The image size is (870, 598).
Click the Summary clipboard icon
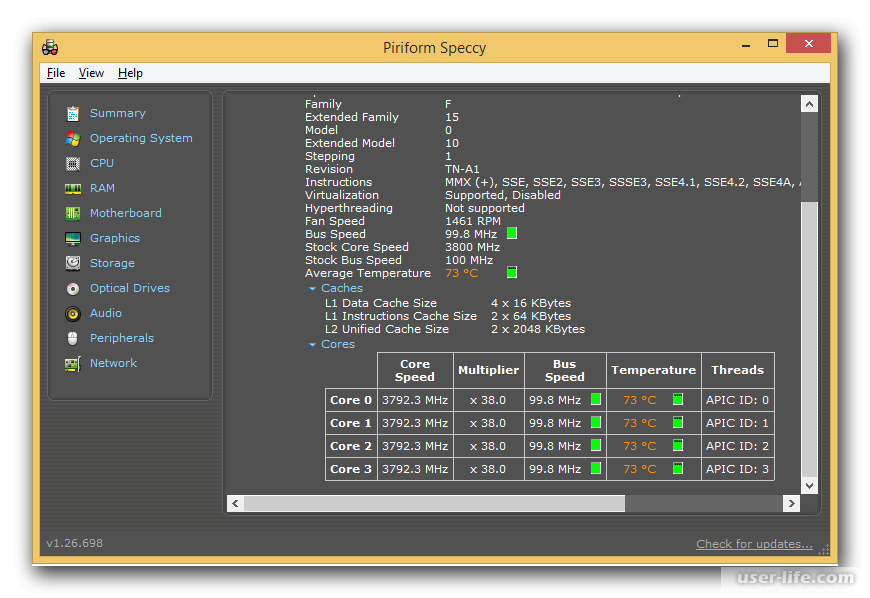tap(73, 113)
